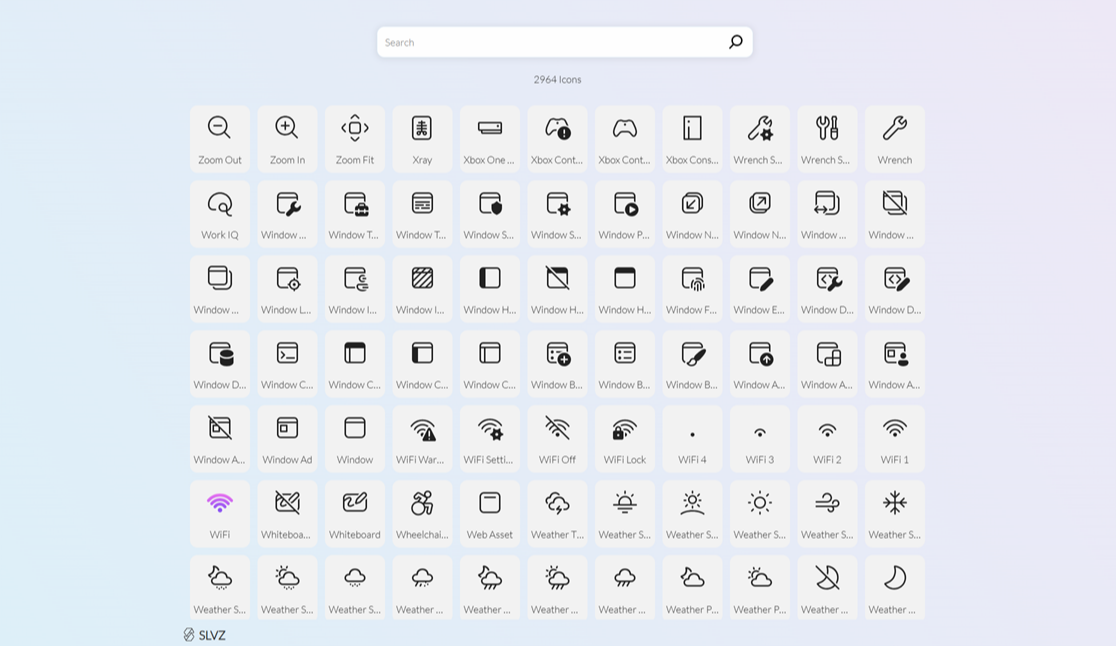Choose the Zoom Fit icon

(354, 139)
